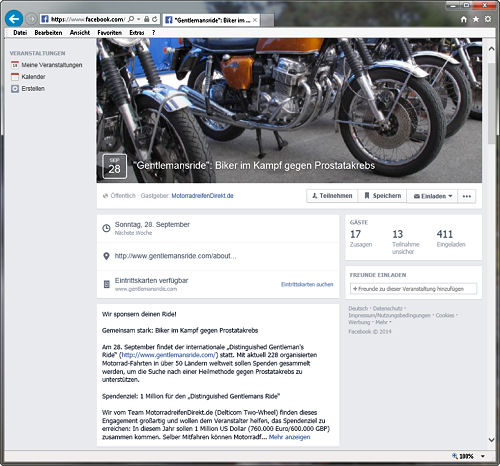Open the address bar dropdown arrow

click(138, 19)
